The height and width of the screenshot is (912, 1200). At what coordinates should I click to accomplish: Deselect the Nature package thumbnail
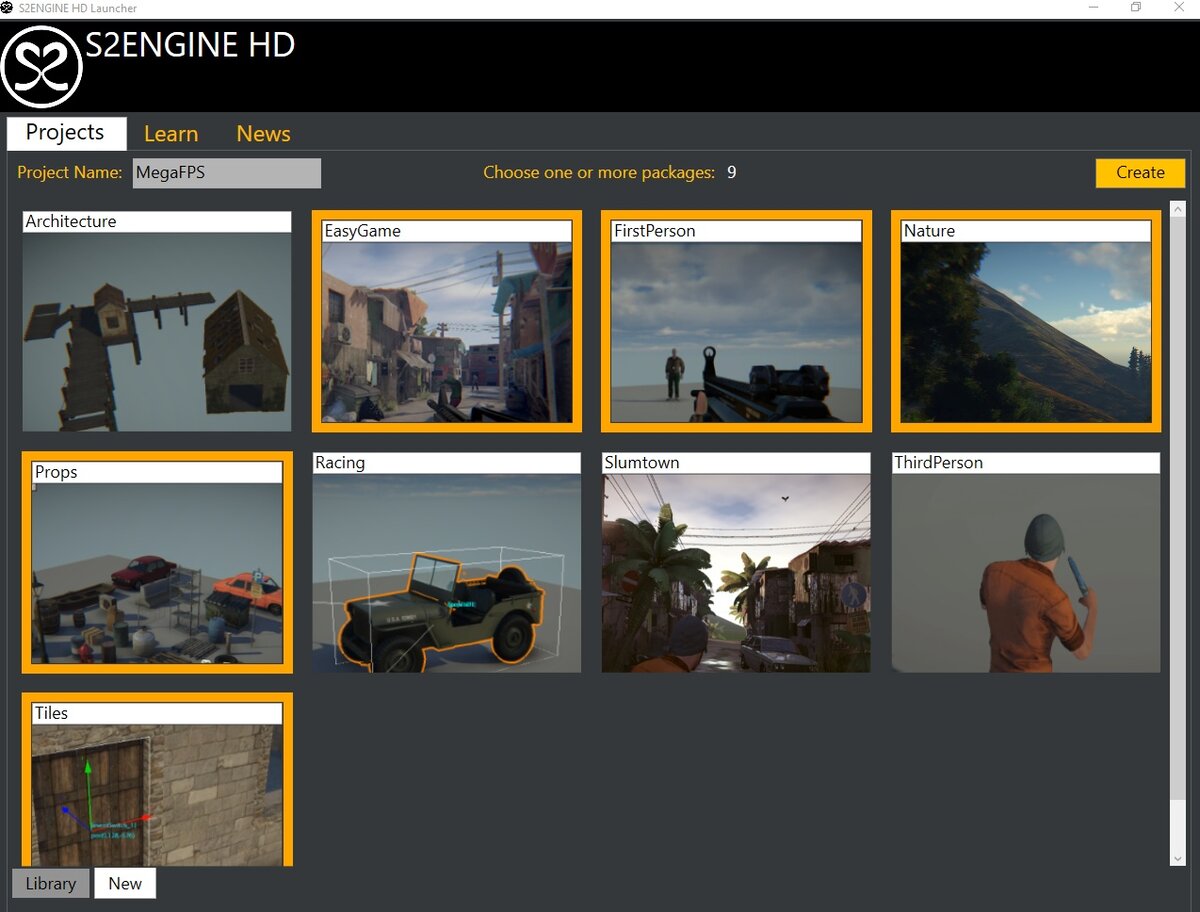(x=1026, y=321)
